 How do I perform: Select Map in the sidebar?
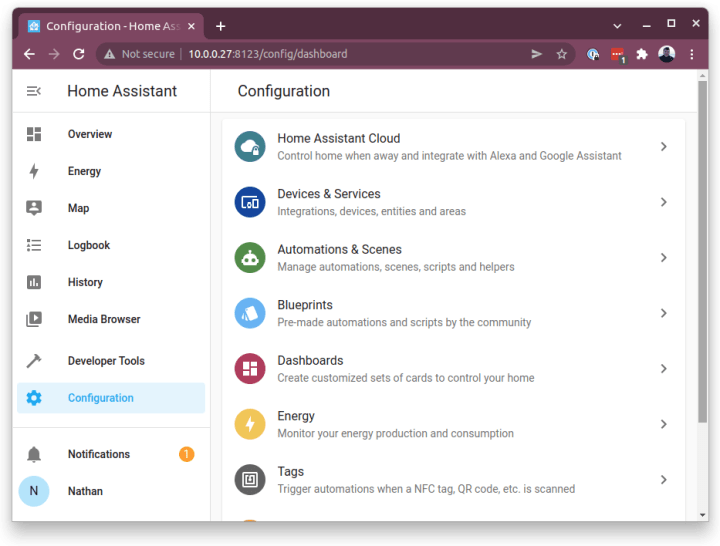[x=111, y=208]
